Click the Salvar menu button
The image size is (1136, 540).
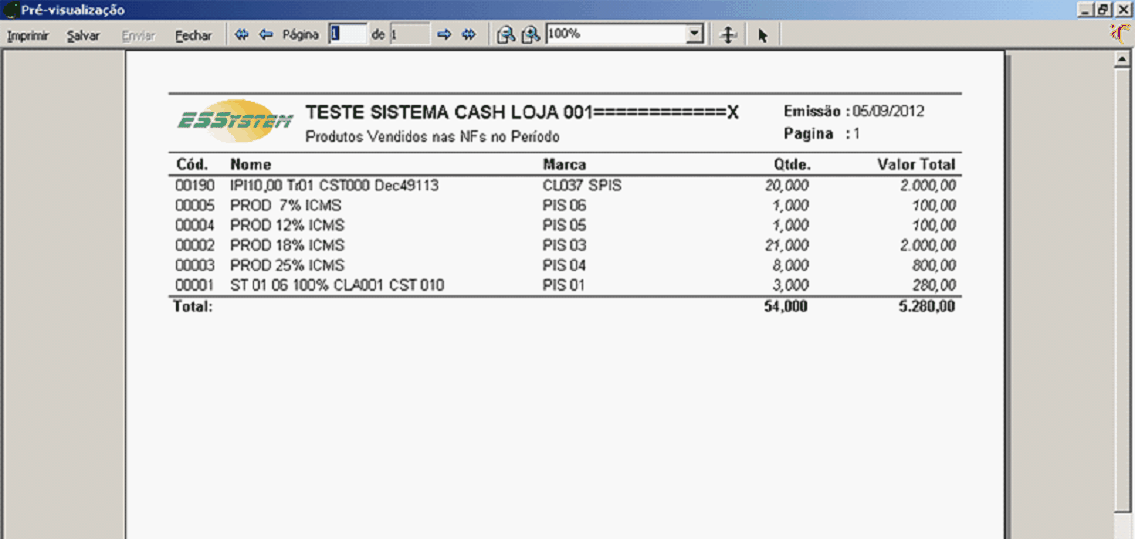83,35
